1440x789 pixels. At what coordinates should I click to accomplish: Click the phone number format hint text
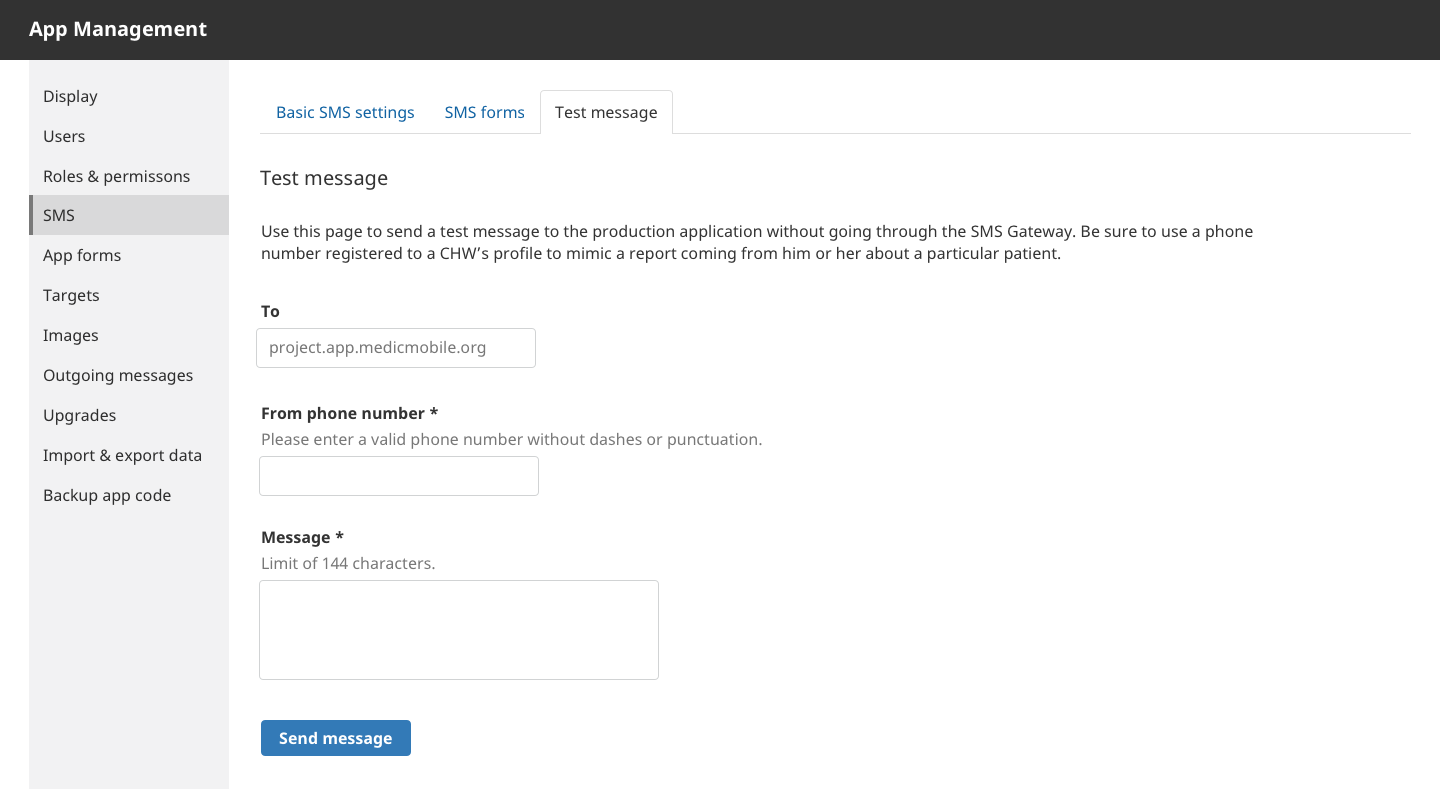point(511,439)
